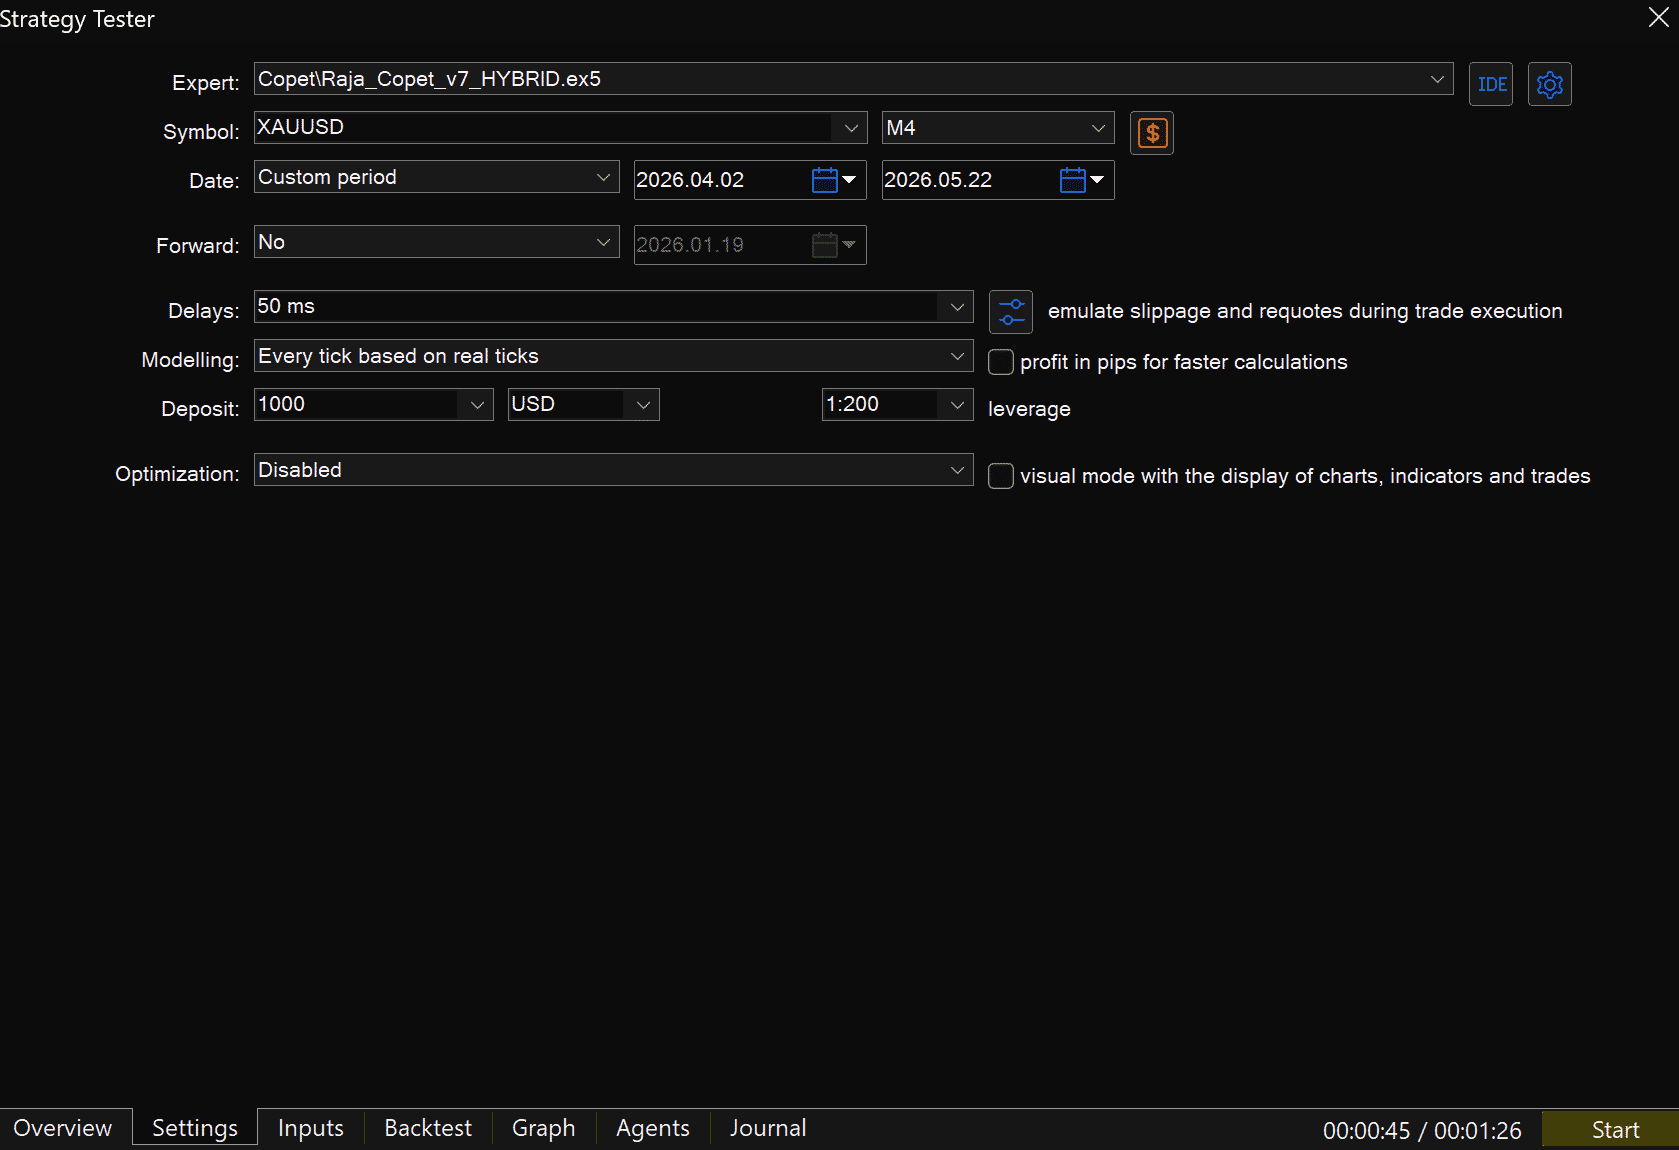Close the Strategy Tester panel
This screenshot has width=1679, height=1150.
1658,17
